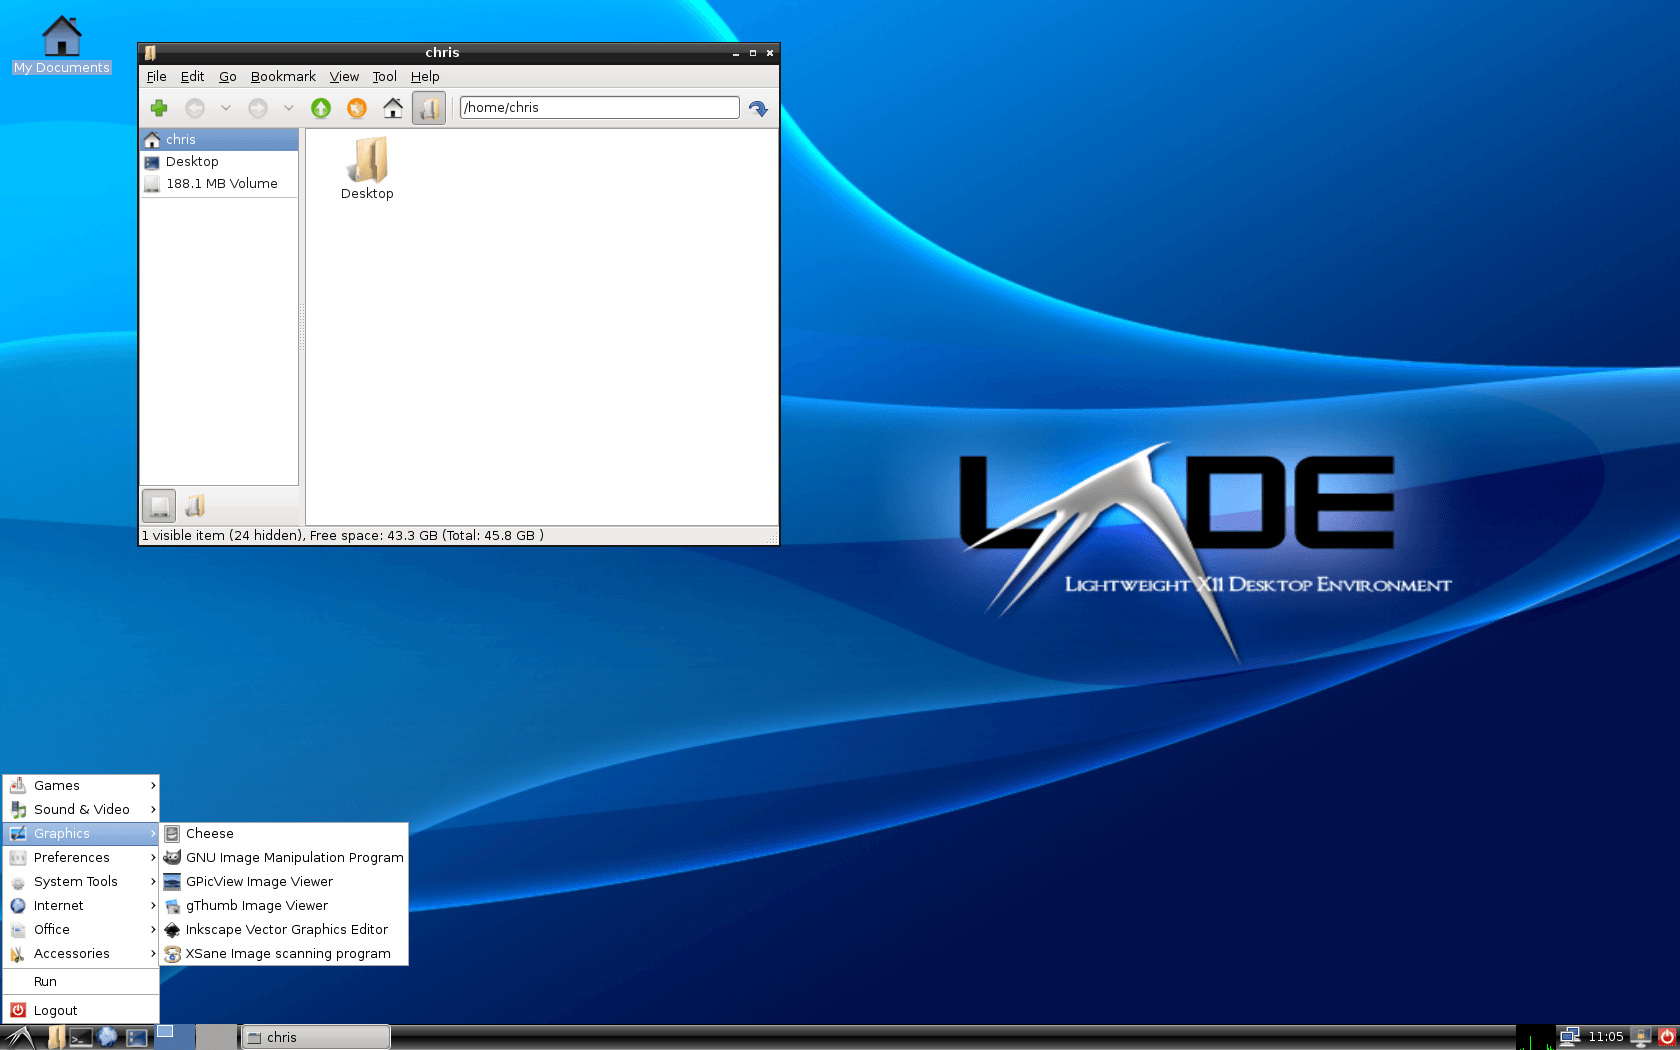1680x1050 pixels.
Task: Click the green Up folder arrow icon
Action: tap(321, 108)
